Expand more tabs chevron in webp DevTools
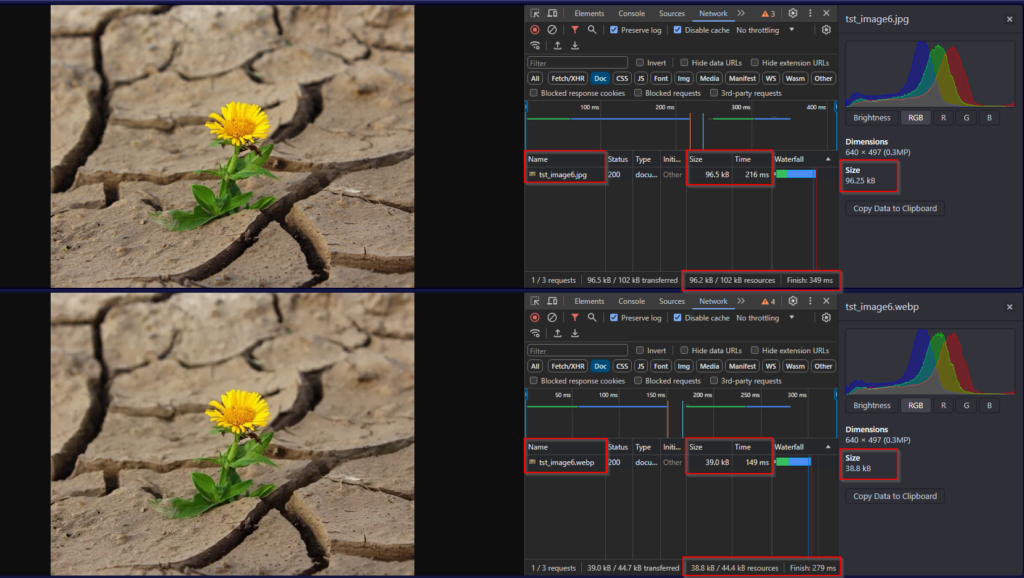Viewport: 1024px width, 578px height. pos(741,301)
